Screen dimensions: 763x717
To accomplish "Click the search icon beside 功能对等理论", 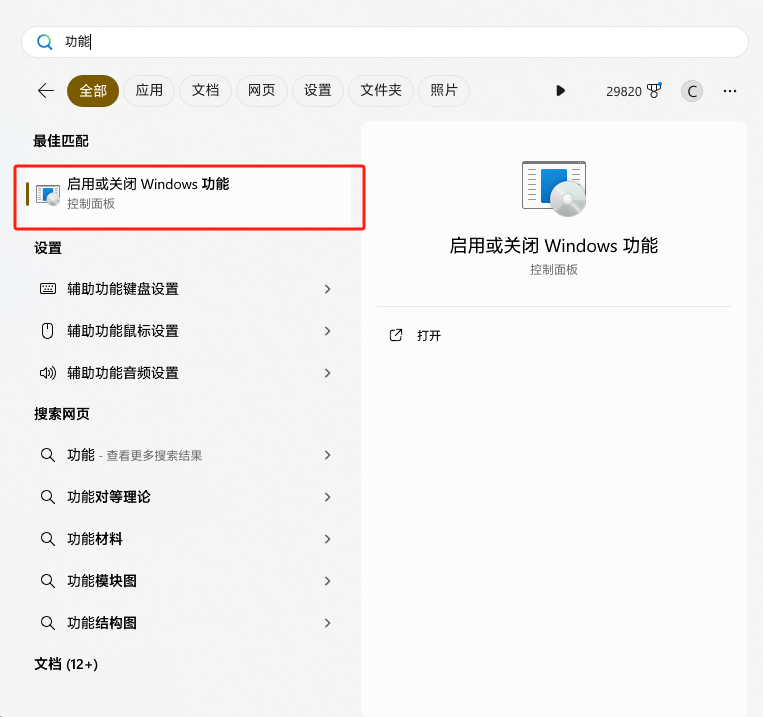I will point(48,497).
